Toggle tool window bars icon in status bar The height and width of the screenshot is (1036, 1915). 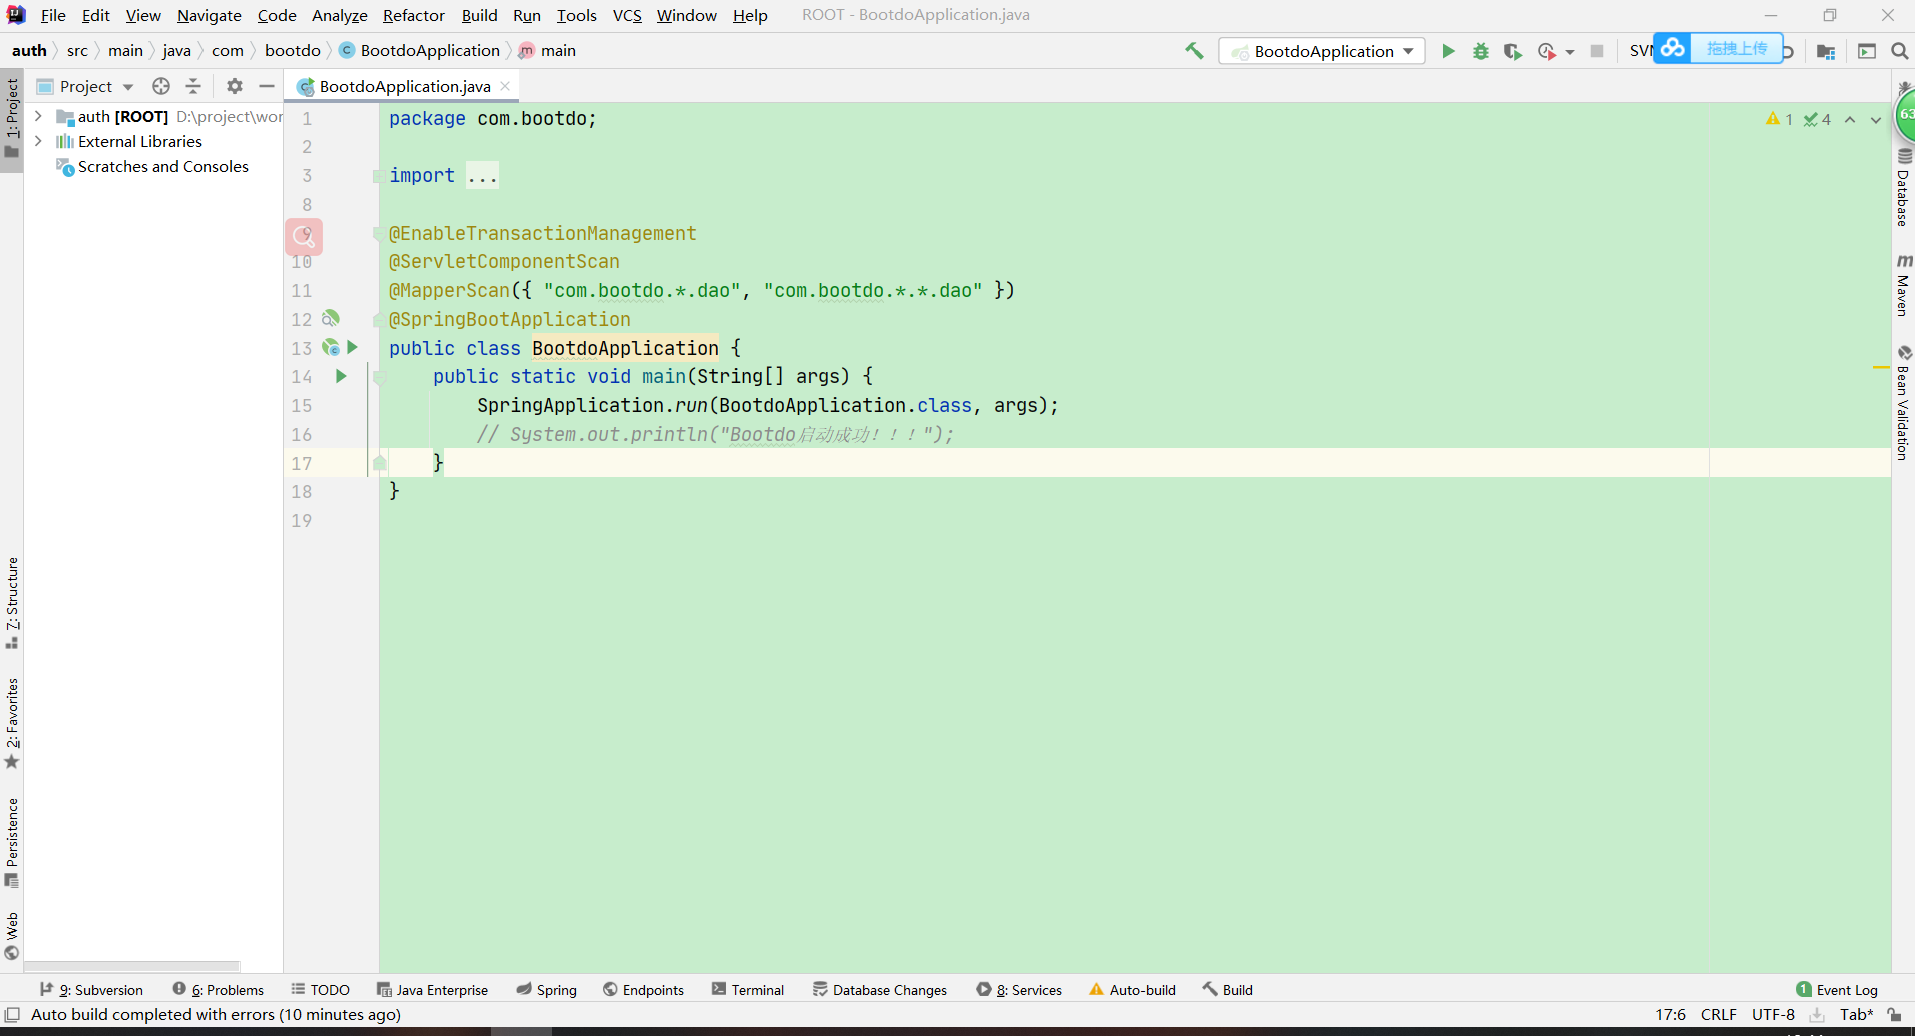pyautogui.click(x=12, y=1014)
